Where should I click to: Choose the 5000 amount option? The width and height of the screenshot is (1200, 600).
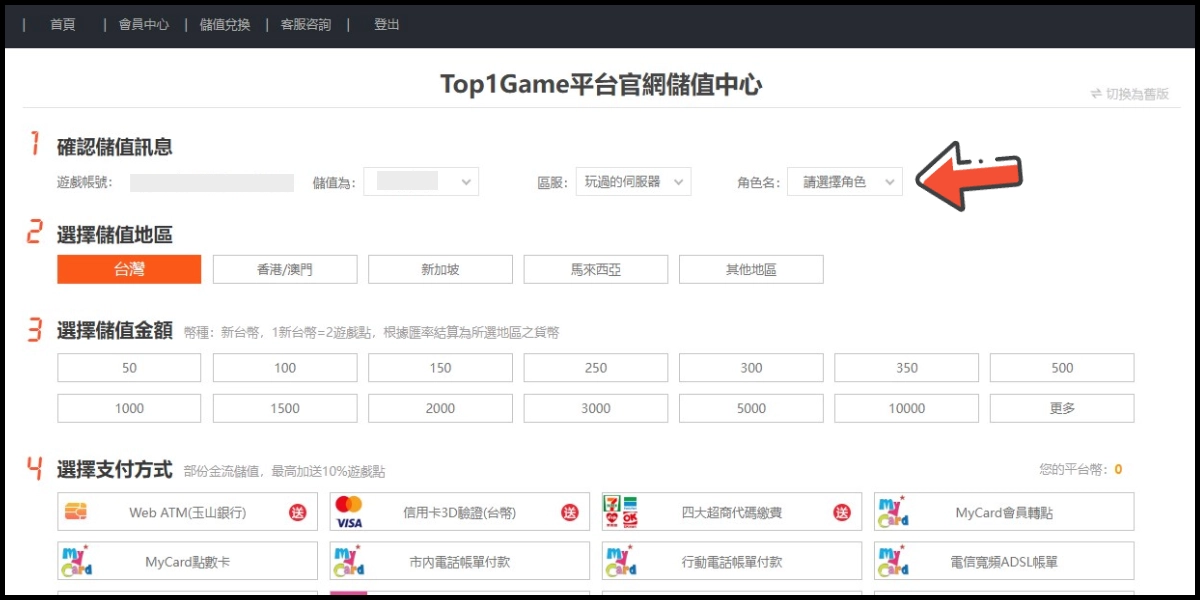pos(751,408)
